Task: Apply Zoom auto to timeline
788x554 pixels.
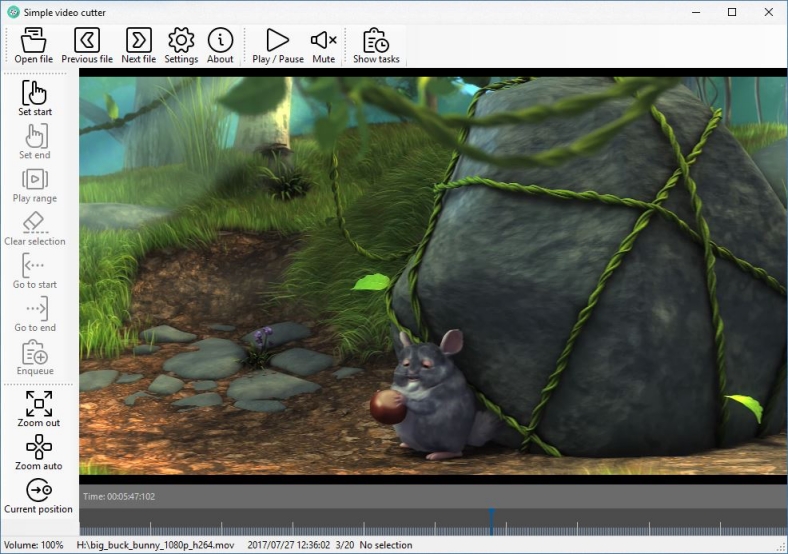Action: coord(38,448)
